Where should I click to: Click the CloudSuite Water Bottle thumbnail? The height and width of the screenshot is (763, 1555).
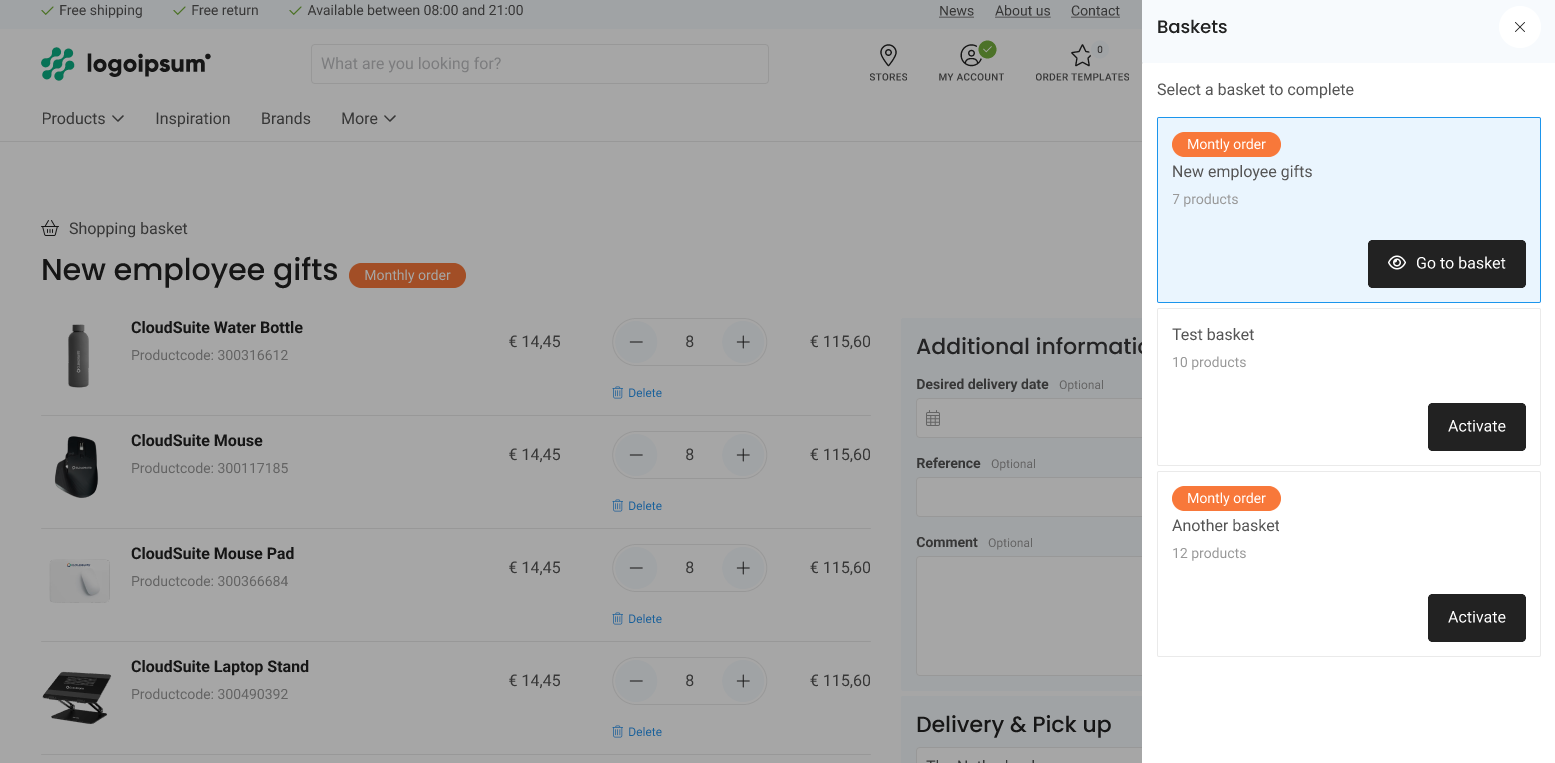(79, 355)
